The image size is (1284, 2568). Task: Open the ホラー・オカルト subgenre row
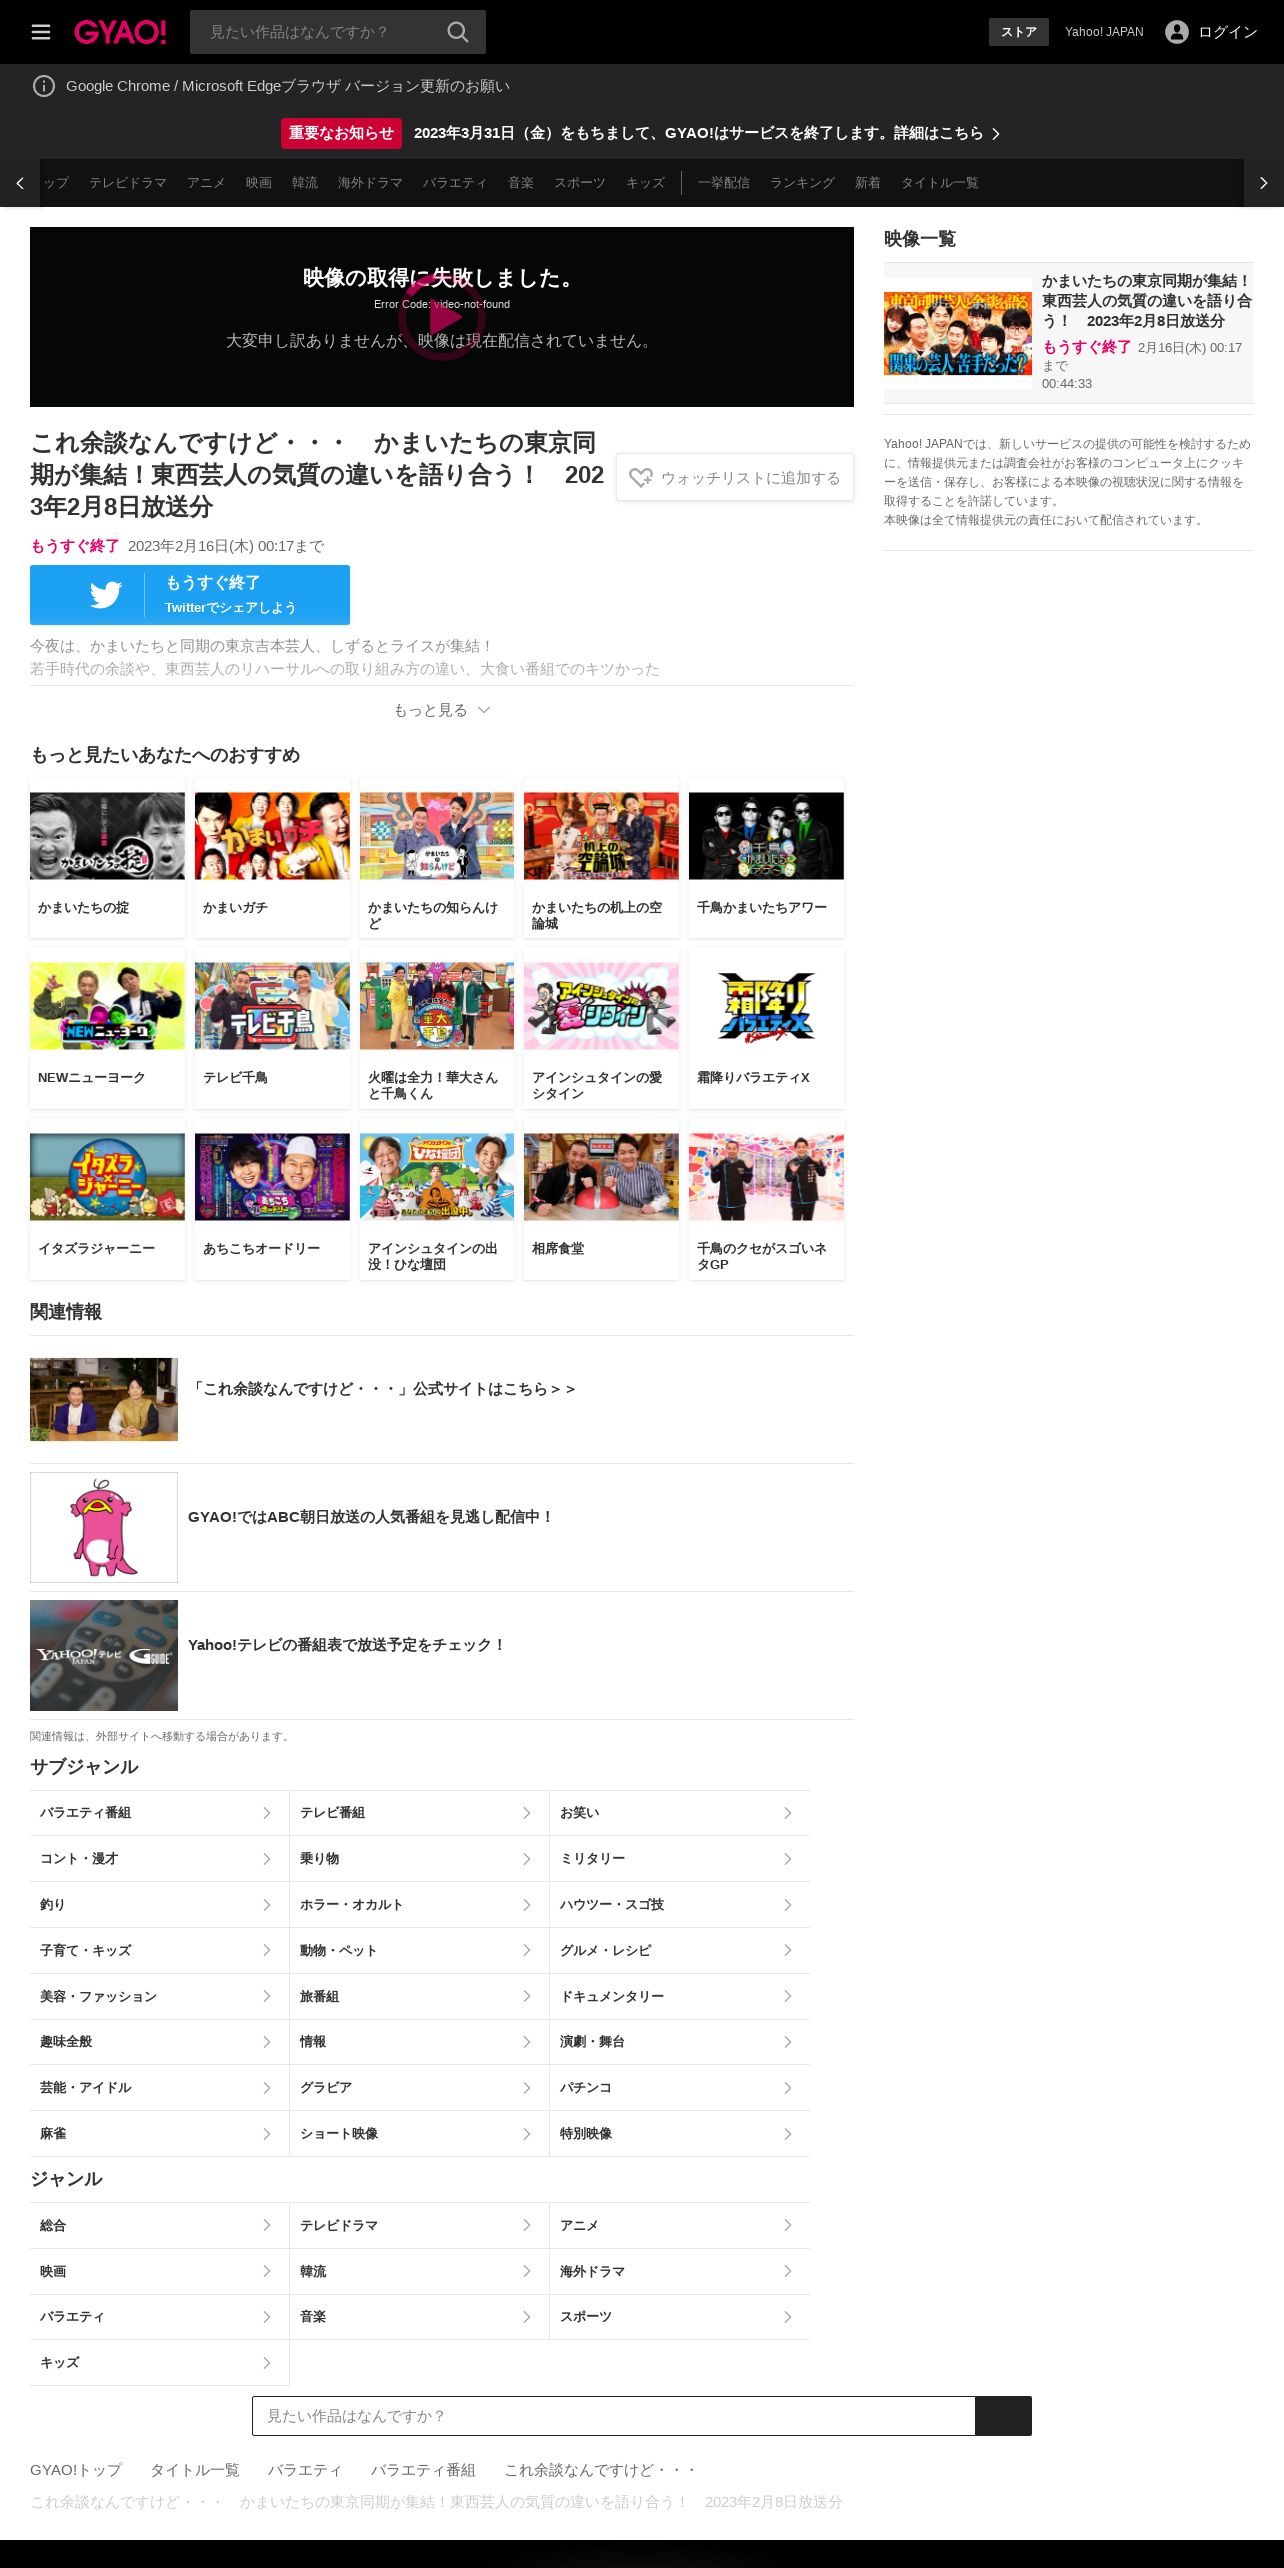(x=419, y=1905)
